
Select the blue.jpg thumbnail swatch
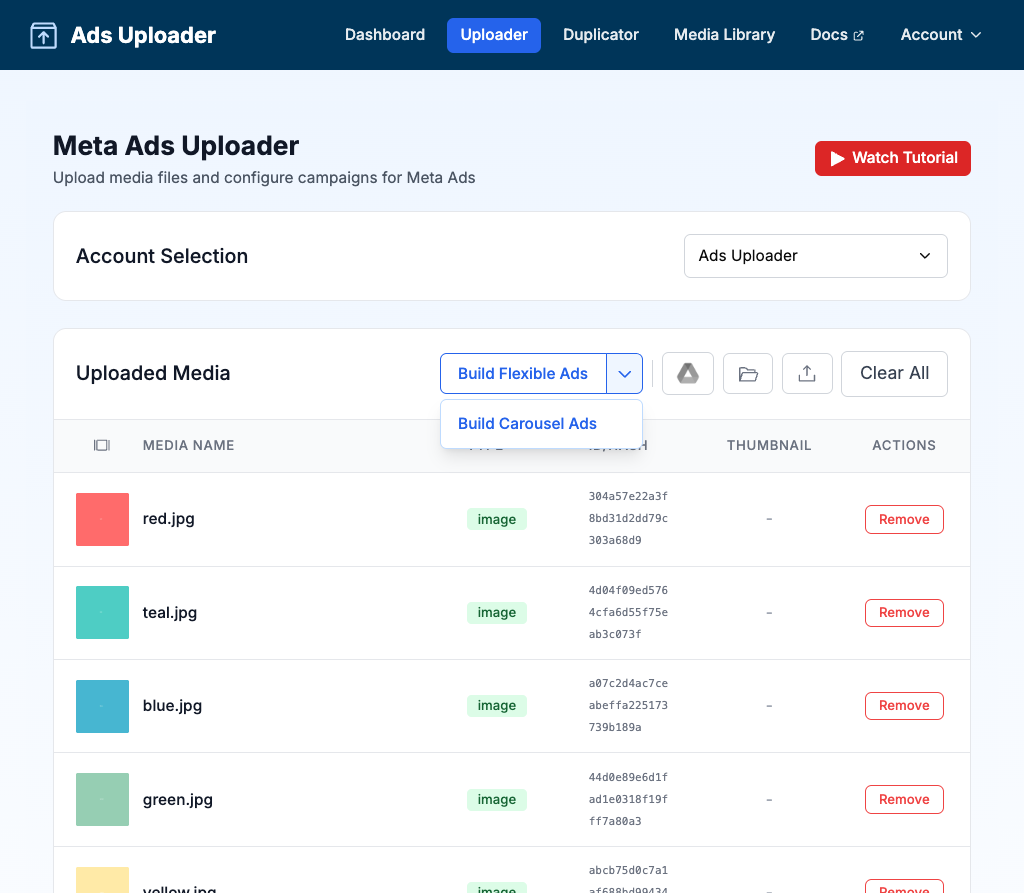coord(102,706)
